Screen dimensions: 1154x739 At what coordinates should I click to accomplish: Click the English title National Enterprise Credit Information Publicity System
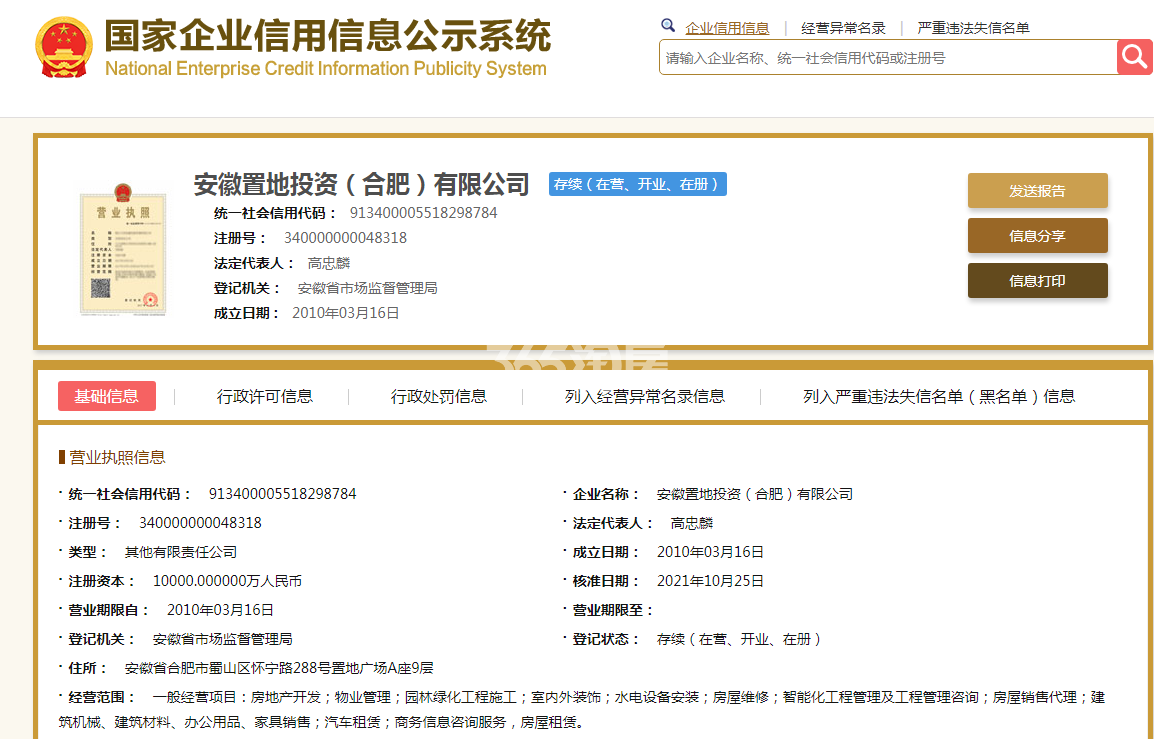pyautogui.click(x=326, y=68)
